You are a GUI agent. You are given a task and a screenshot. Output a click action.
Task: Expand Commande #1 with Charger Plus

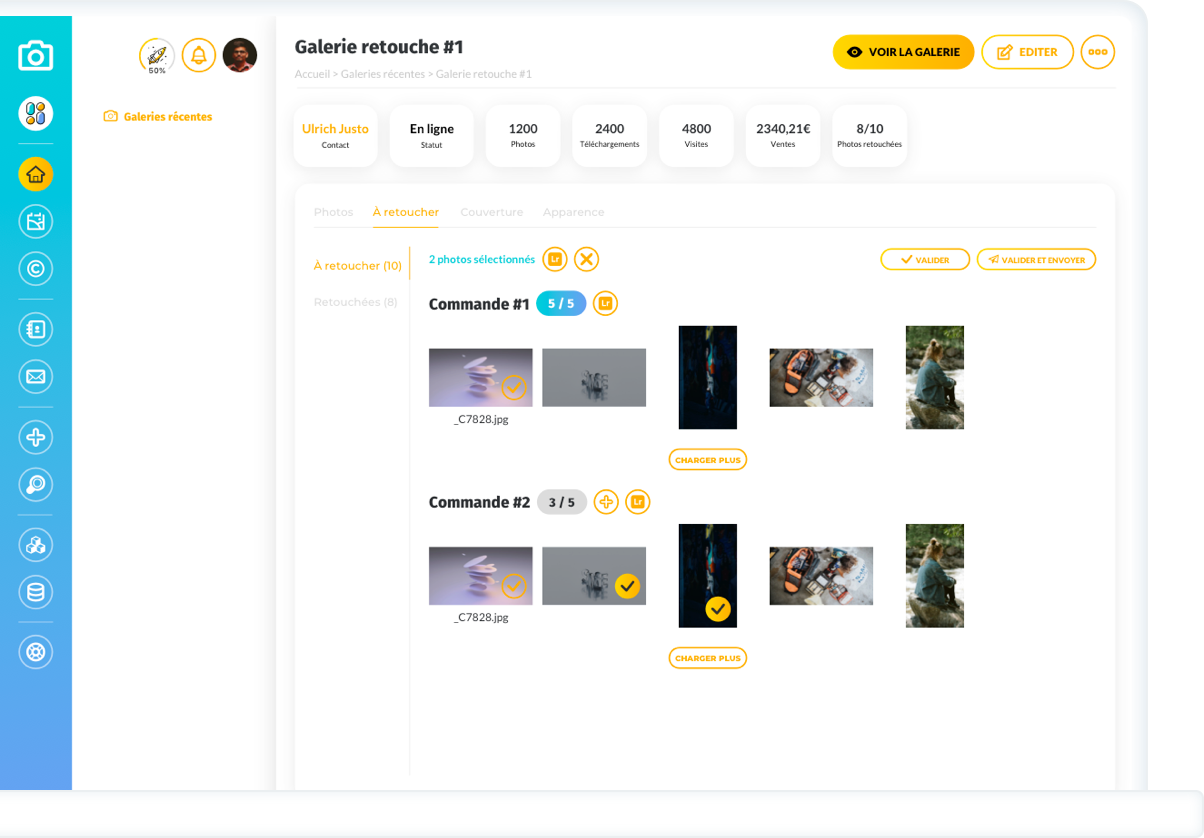point(708,460)
